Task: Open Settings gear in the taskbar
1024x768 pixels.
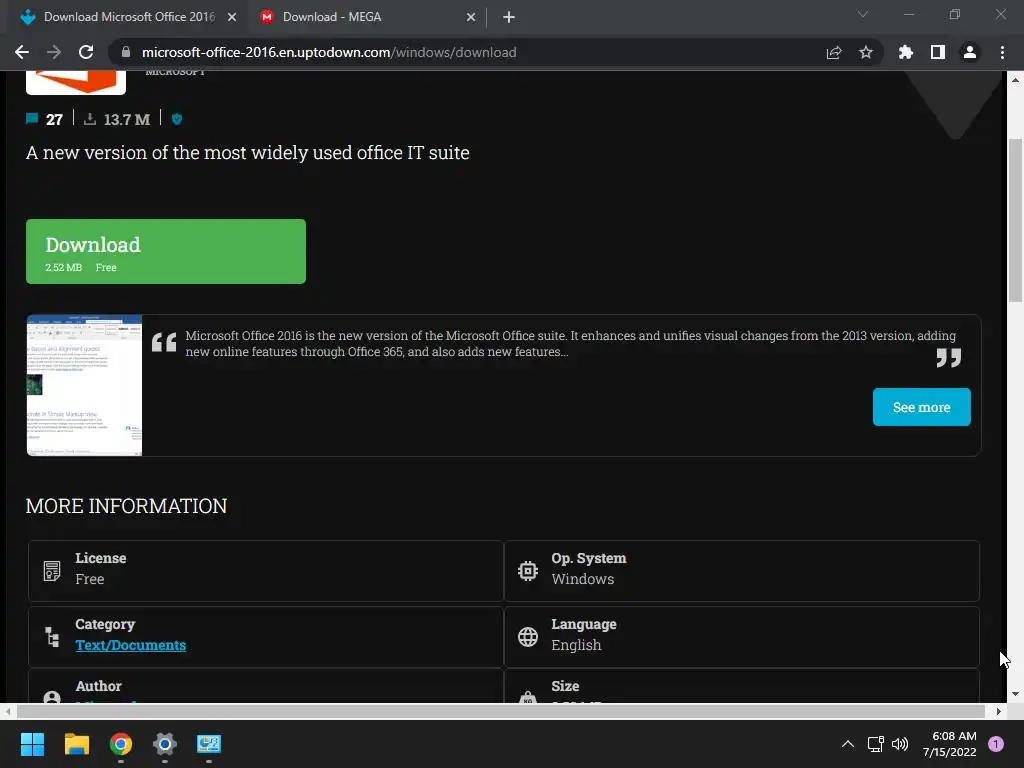Action: point(165,744)
